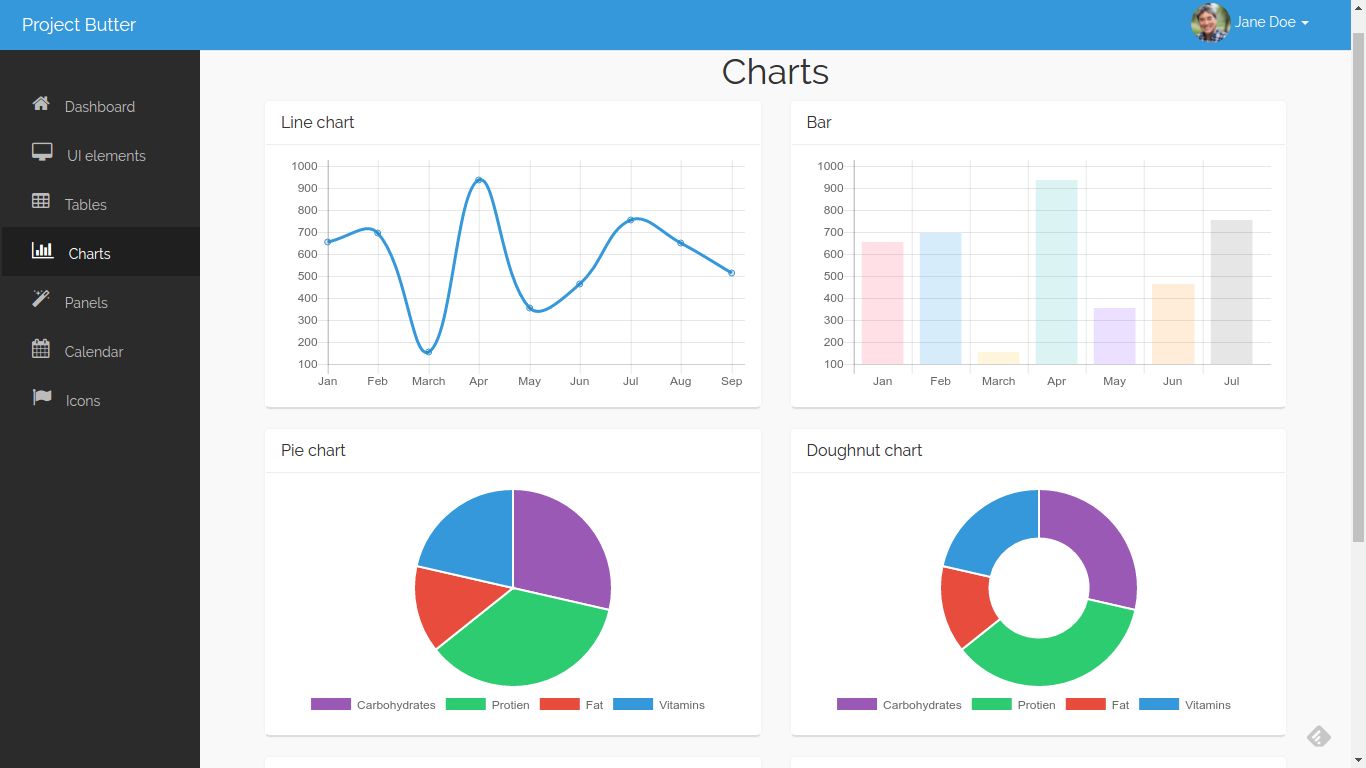This screenshot has height=768, width=1366.
Task: Click the 'Bar' panel heading
Action: (x=819, y=122)
